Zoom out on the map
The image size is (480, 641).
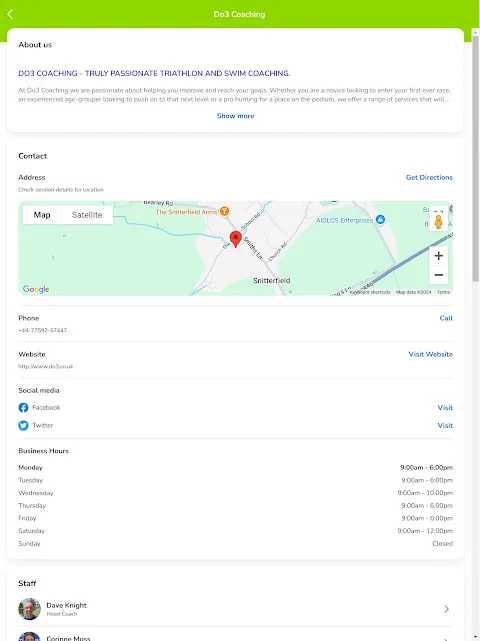pos(438,275)
